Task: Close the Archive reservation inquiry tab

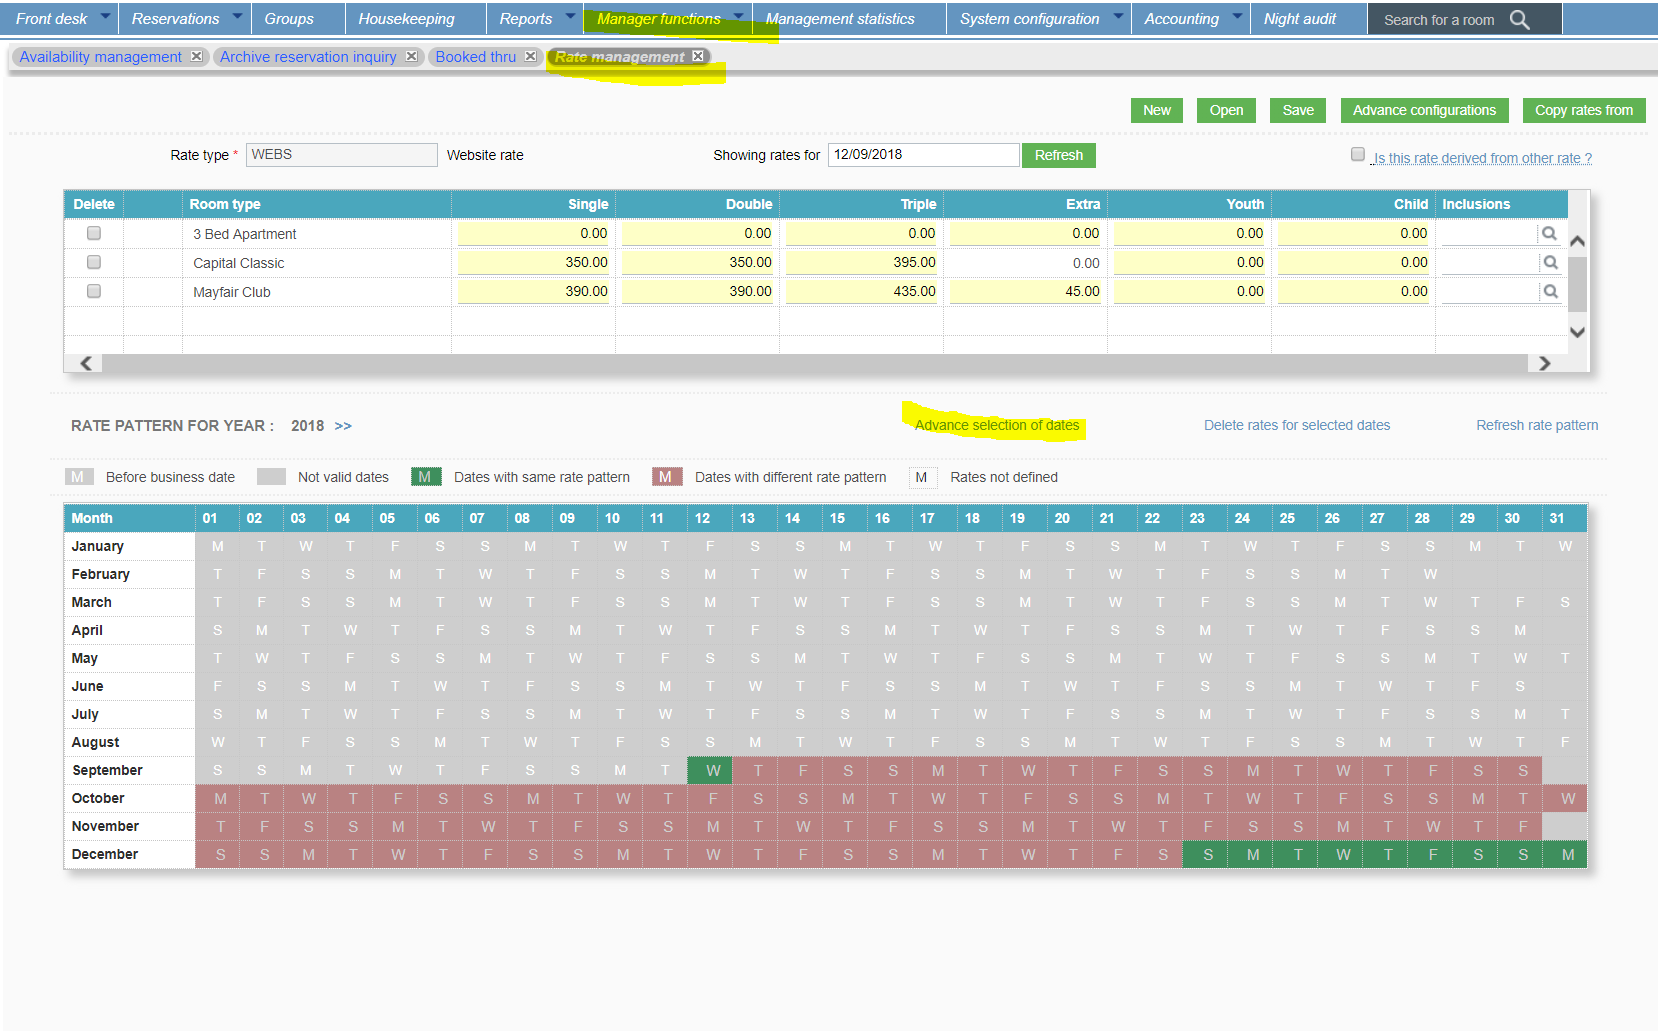Action: [x=411, y=57]
